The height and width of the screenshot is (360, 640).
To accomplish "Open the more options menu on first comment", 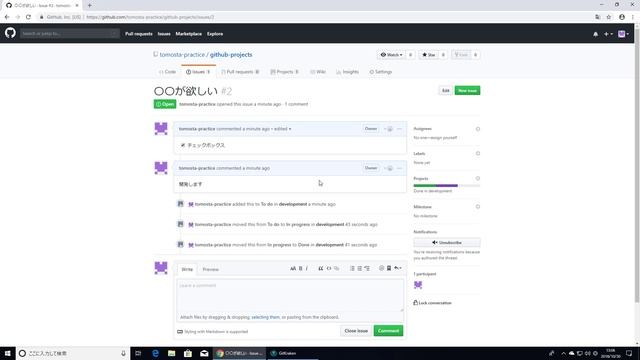I will [400, 129].
